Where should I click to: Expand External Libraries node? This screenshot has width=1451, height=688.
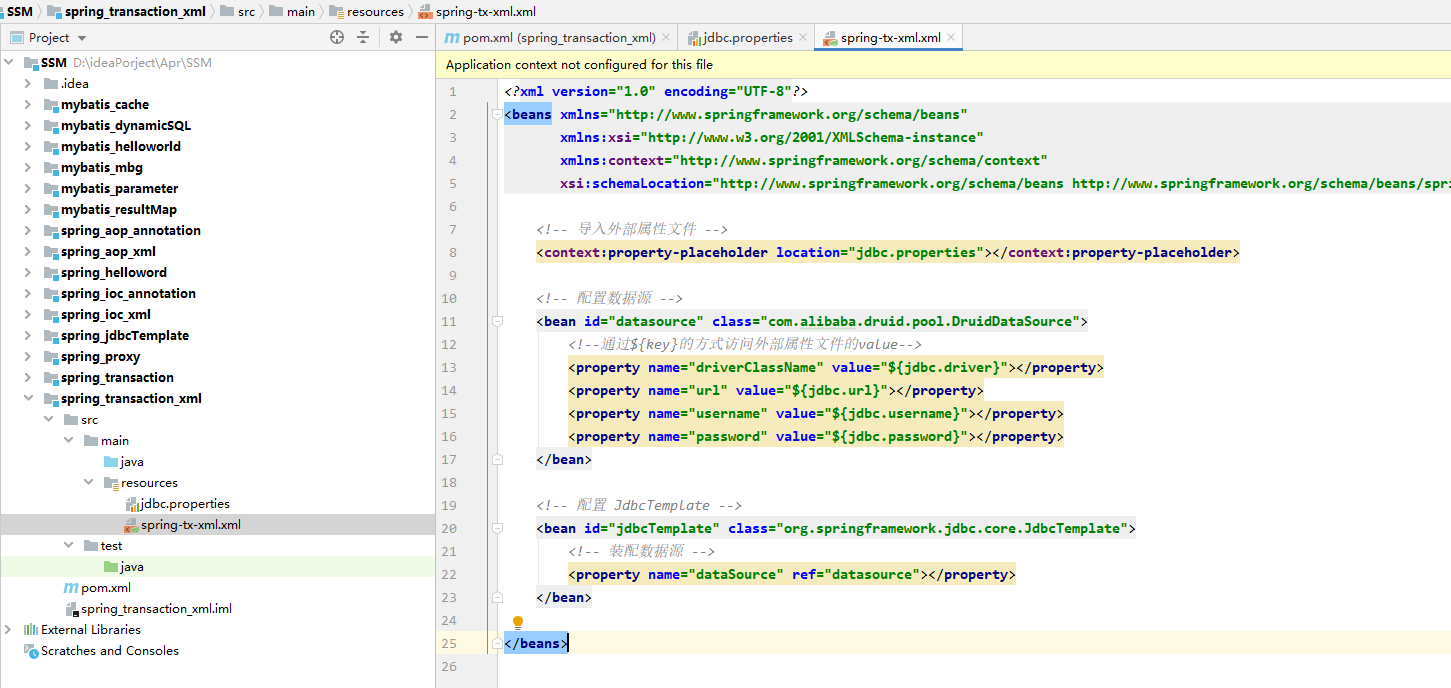point(10,630)
